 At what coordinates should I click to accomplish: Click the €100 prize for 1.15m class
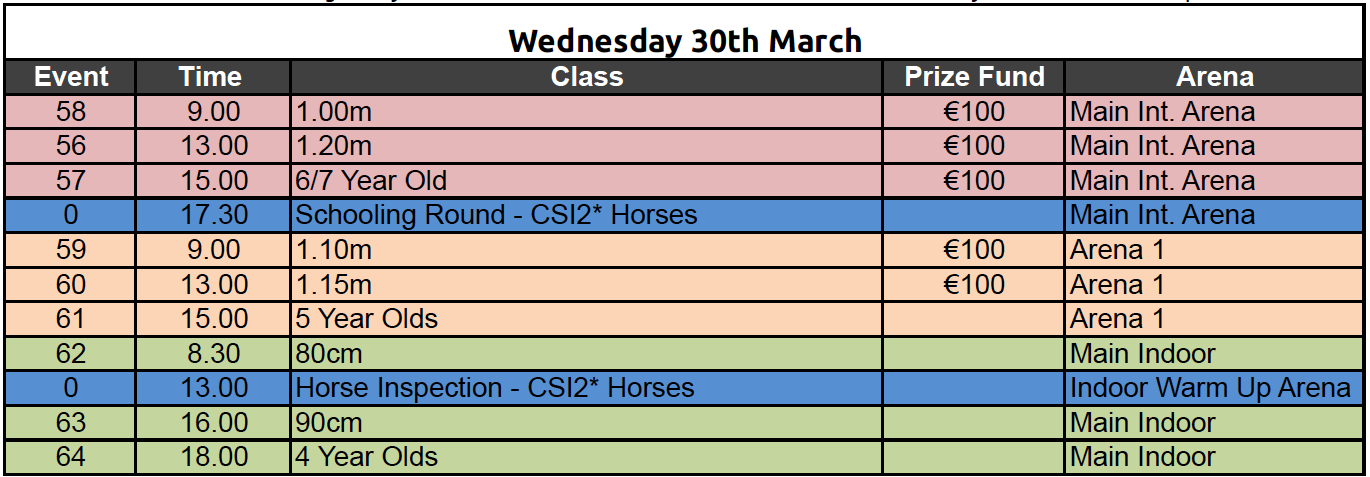point(973,285)
